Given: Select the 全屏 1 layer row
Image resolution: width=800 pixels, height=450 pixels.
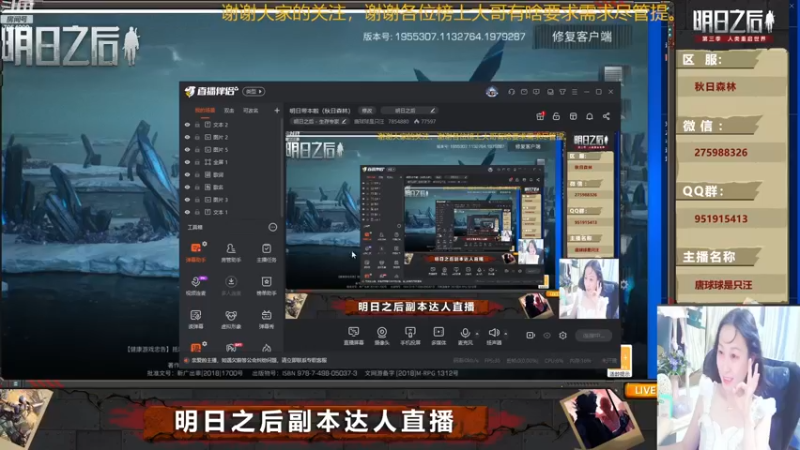Looking at the screenshot, I should (232, 162).
